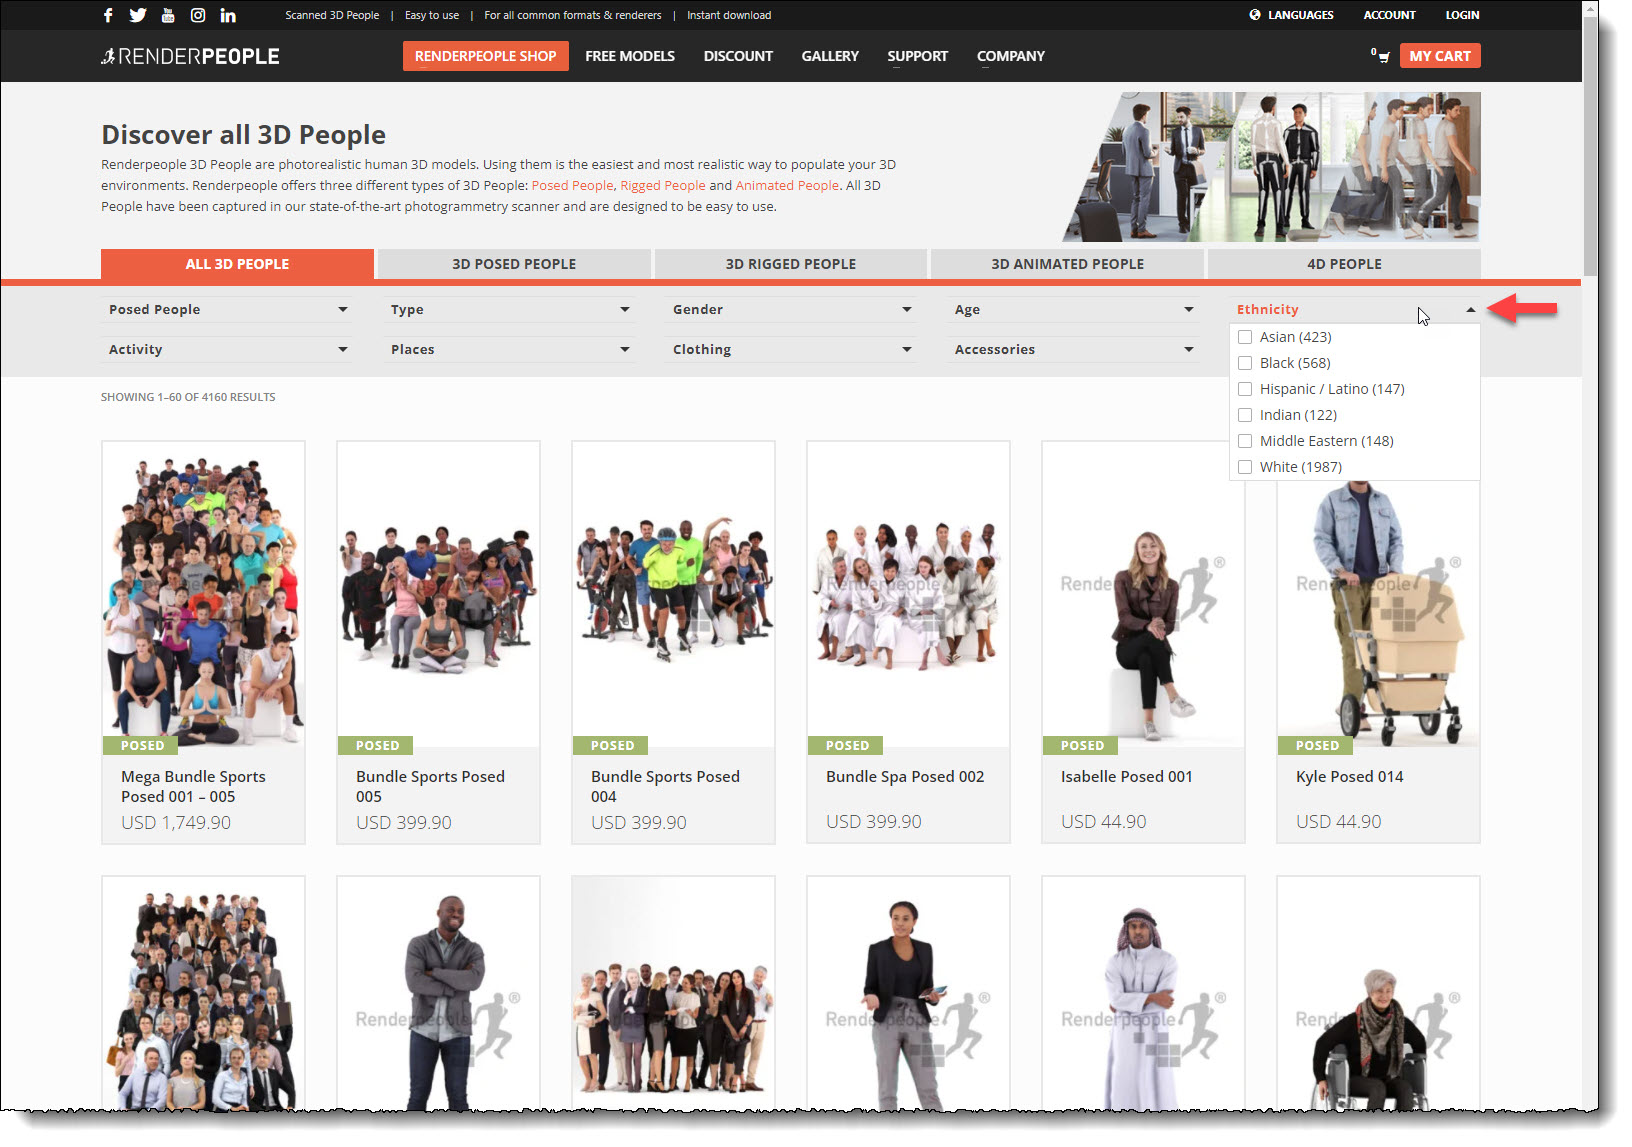1632x1147 pixels.
Task: Expand the Age filter dropdown
Action: pyautogui.click(x=1074, y=309)
